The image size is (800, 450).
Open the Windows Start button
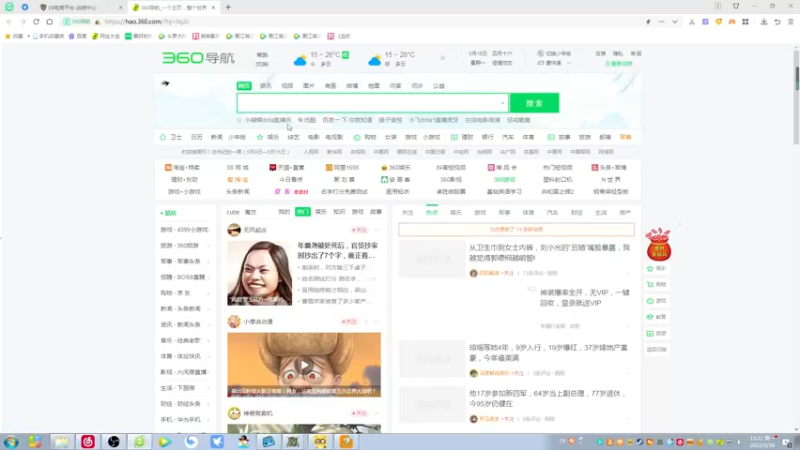click(11, 441)
